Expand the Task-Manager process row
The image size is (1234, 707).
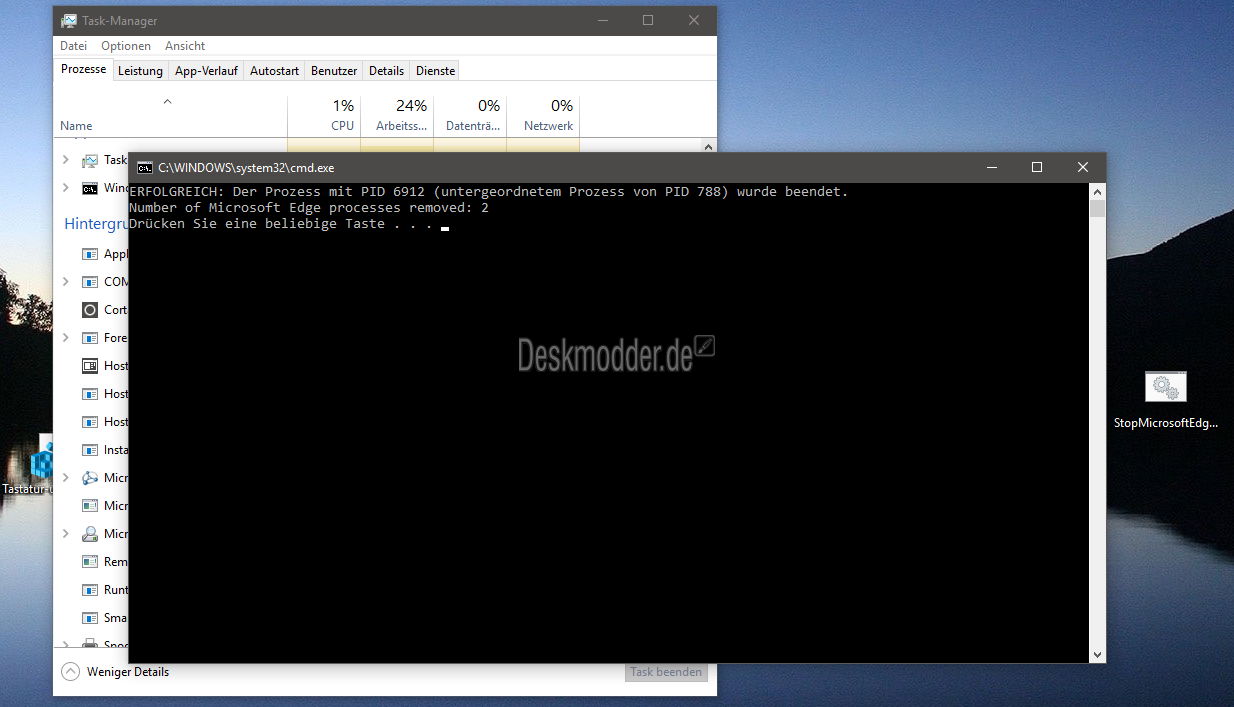tap(66, 160)
